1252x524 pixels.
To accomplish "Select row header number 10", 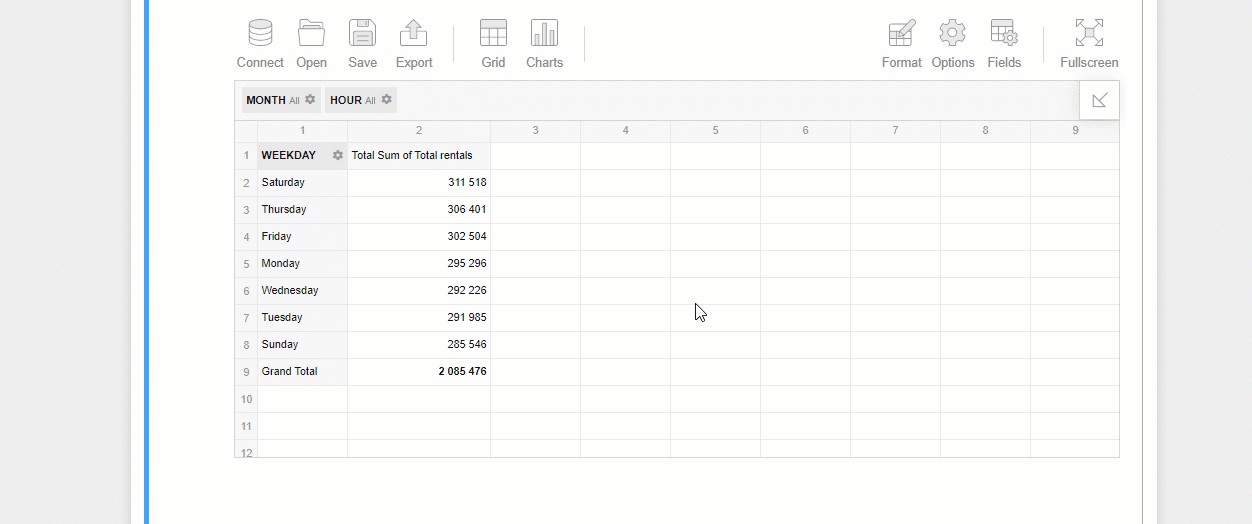I will point(246,399).
